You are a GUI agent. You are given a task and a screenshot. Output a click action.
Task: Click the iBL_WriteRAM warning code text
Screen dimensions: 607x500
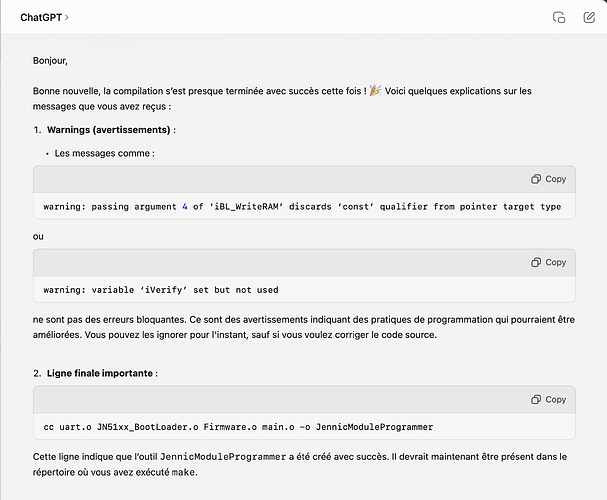pyautogui.click(x=302, y=207)
